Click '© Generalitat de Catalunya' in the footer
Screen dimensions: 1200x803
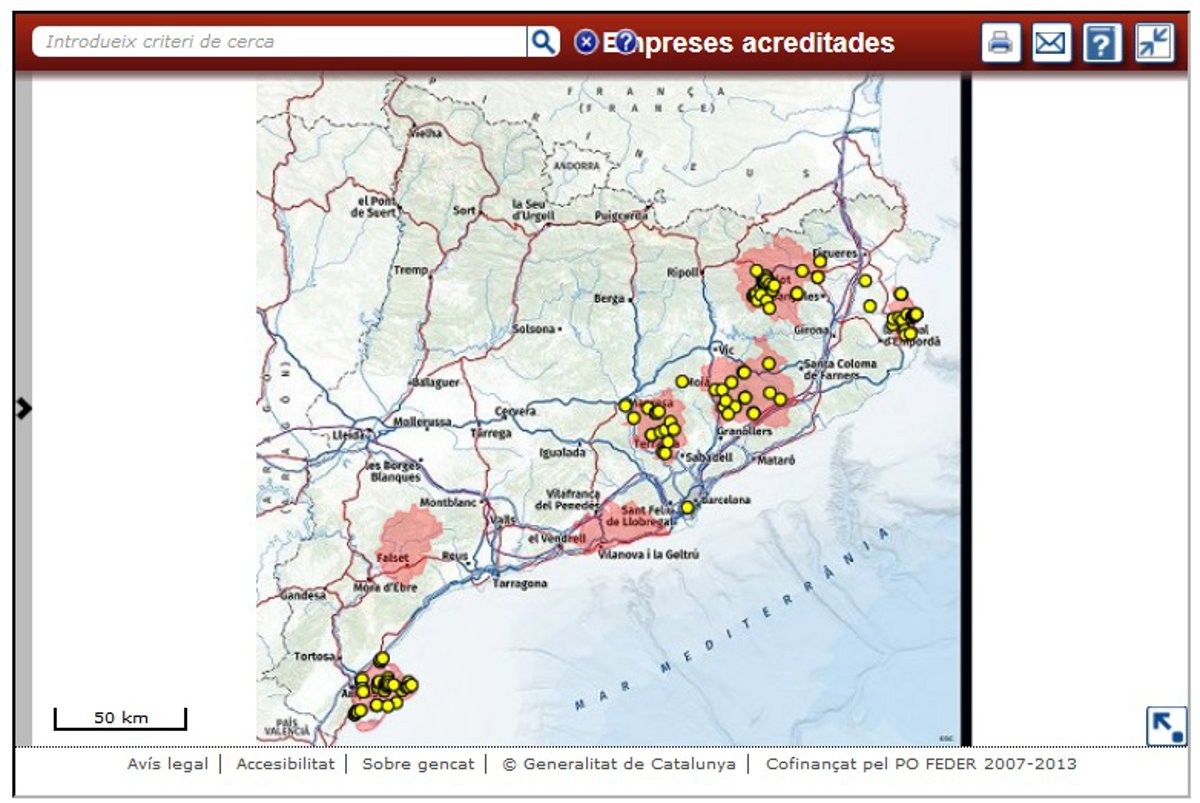tap(619, 764)
